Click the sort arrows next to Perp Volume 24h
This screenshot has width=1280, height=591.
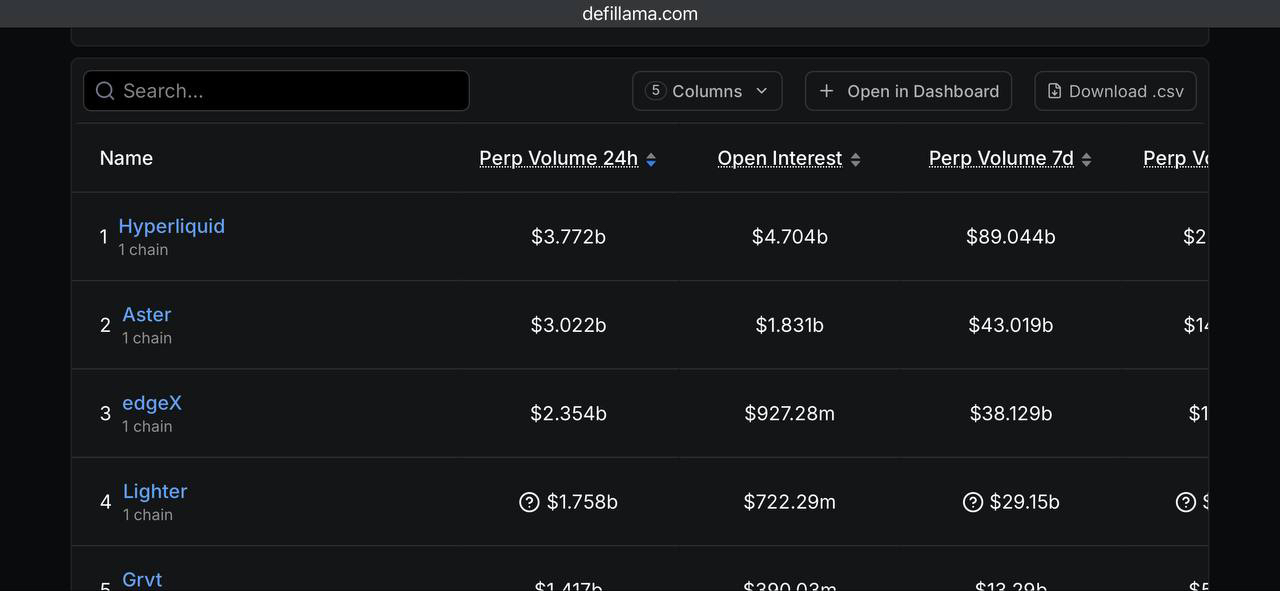click(x=651, y=159)
